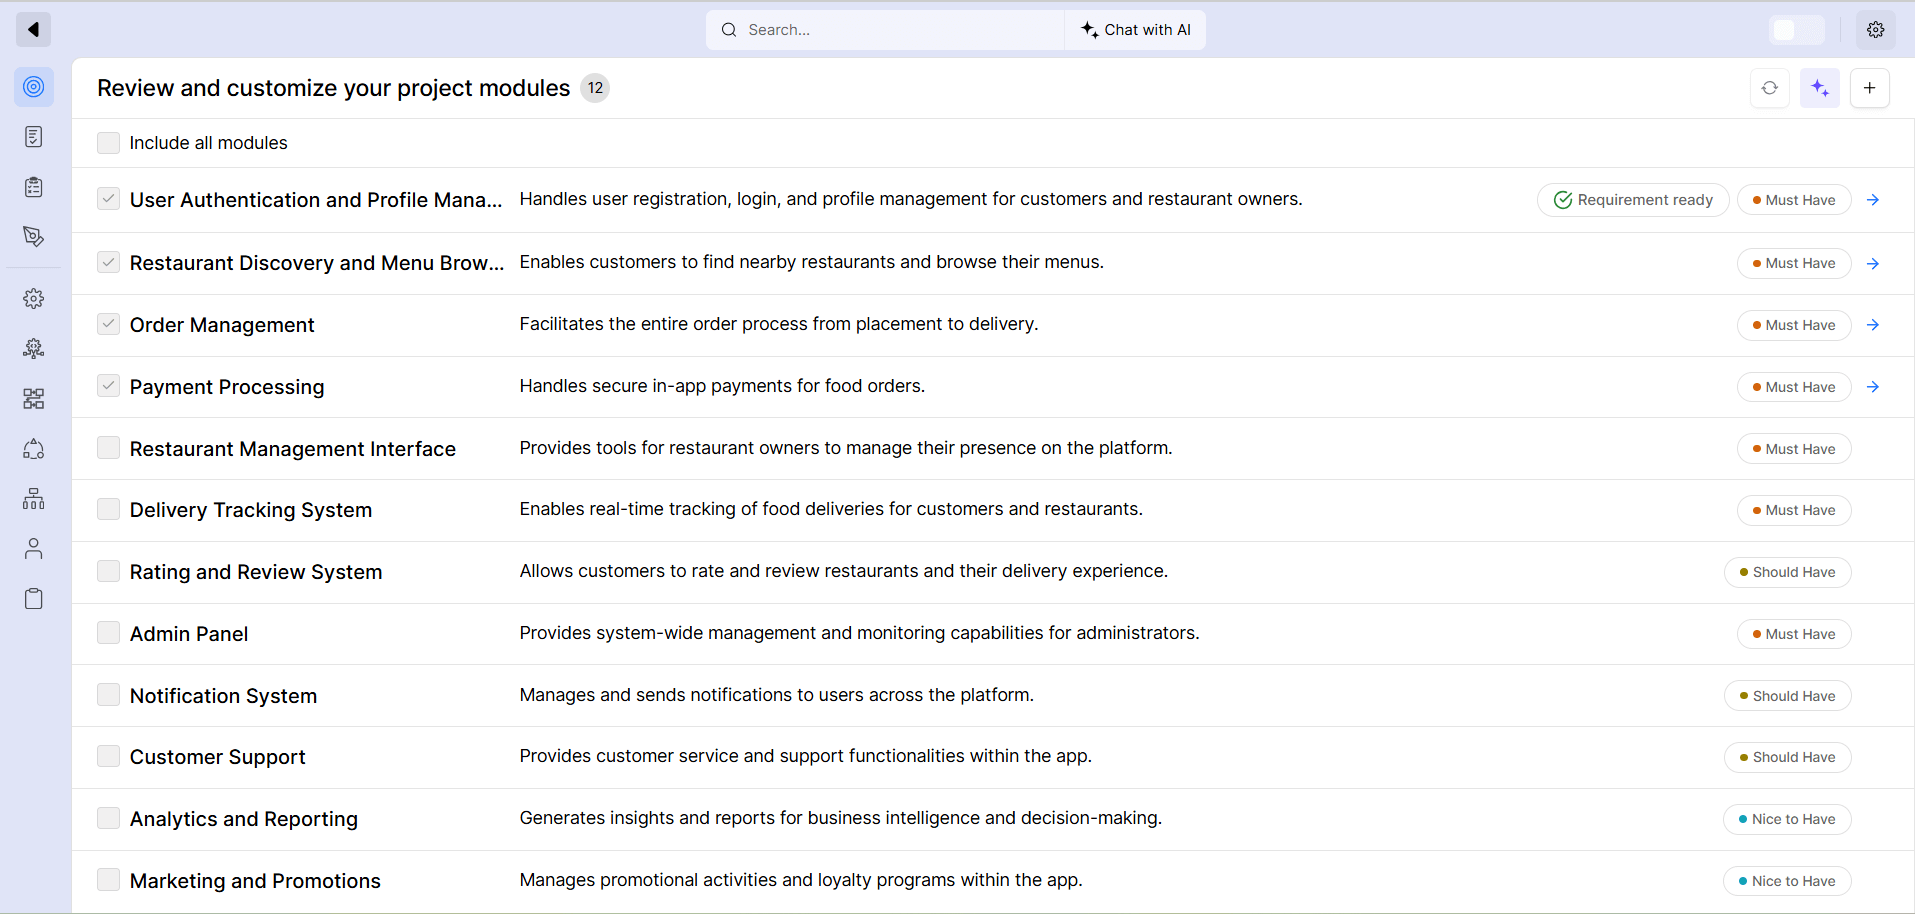Check Delivery Tracking System checkbox
Screen dimensions: 1915x914
point(108,509)
